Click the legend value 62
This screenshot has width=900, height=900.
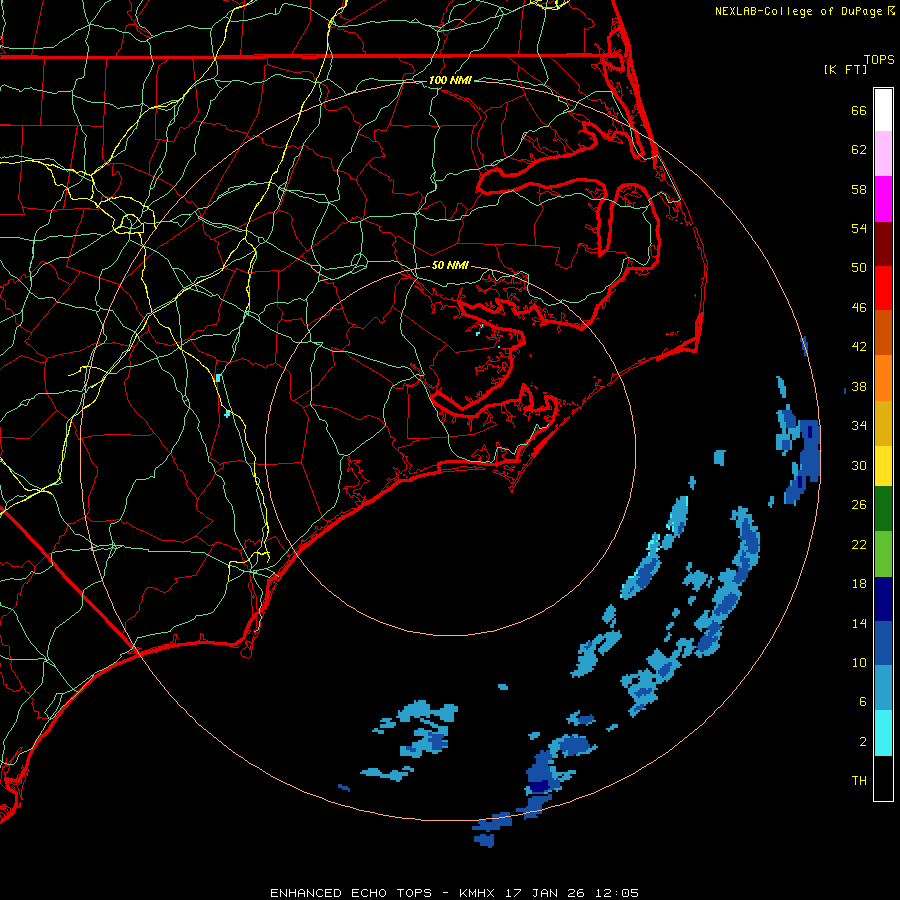[x=859, y=150]
